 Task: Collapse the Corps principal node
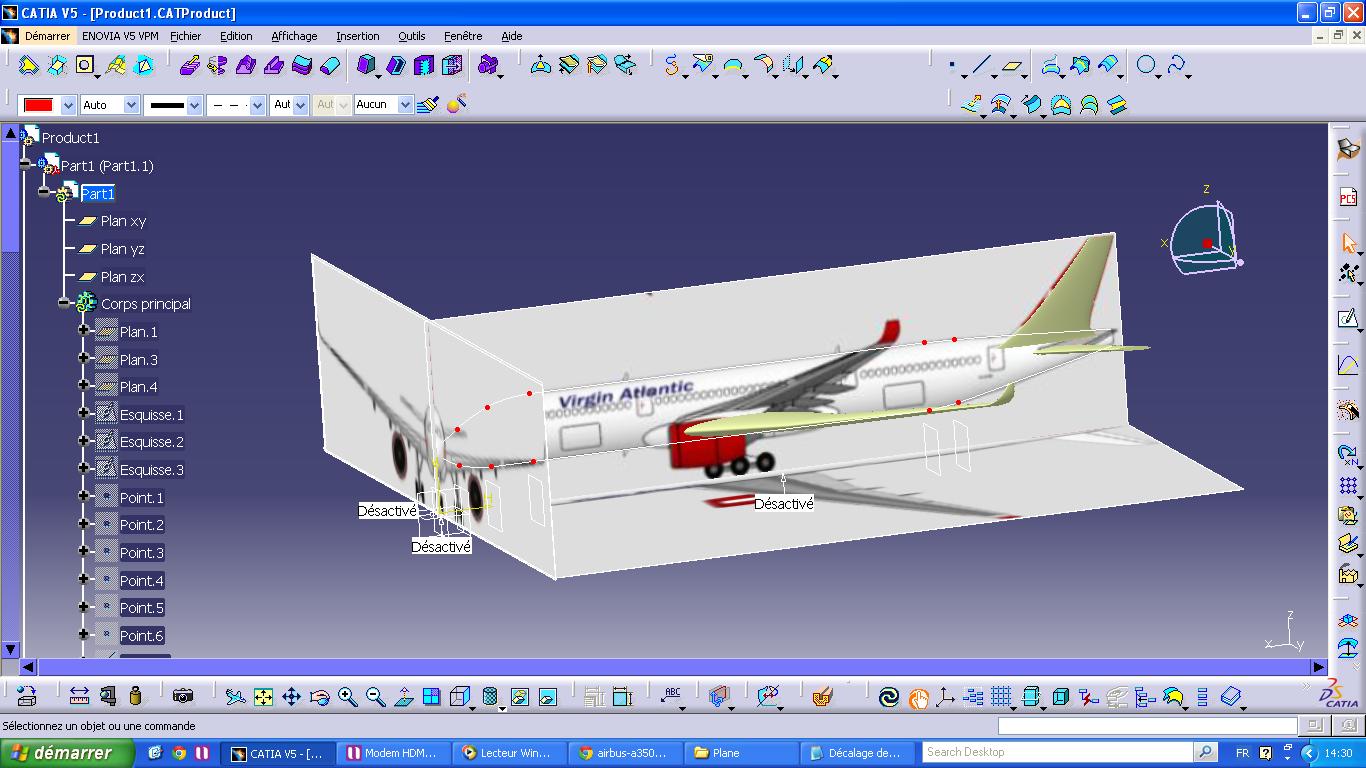(65, 303)
